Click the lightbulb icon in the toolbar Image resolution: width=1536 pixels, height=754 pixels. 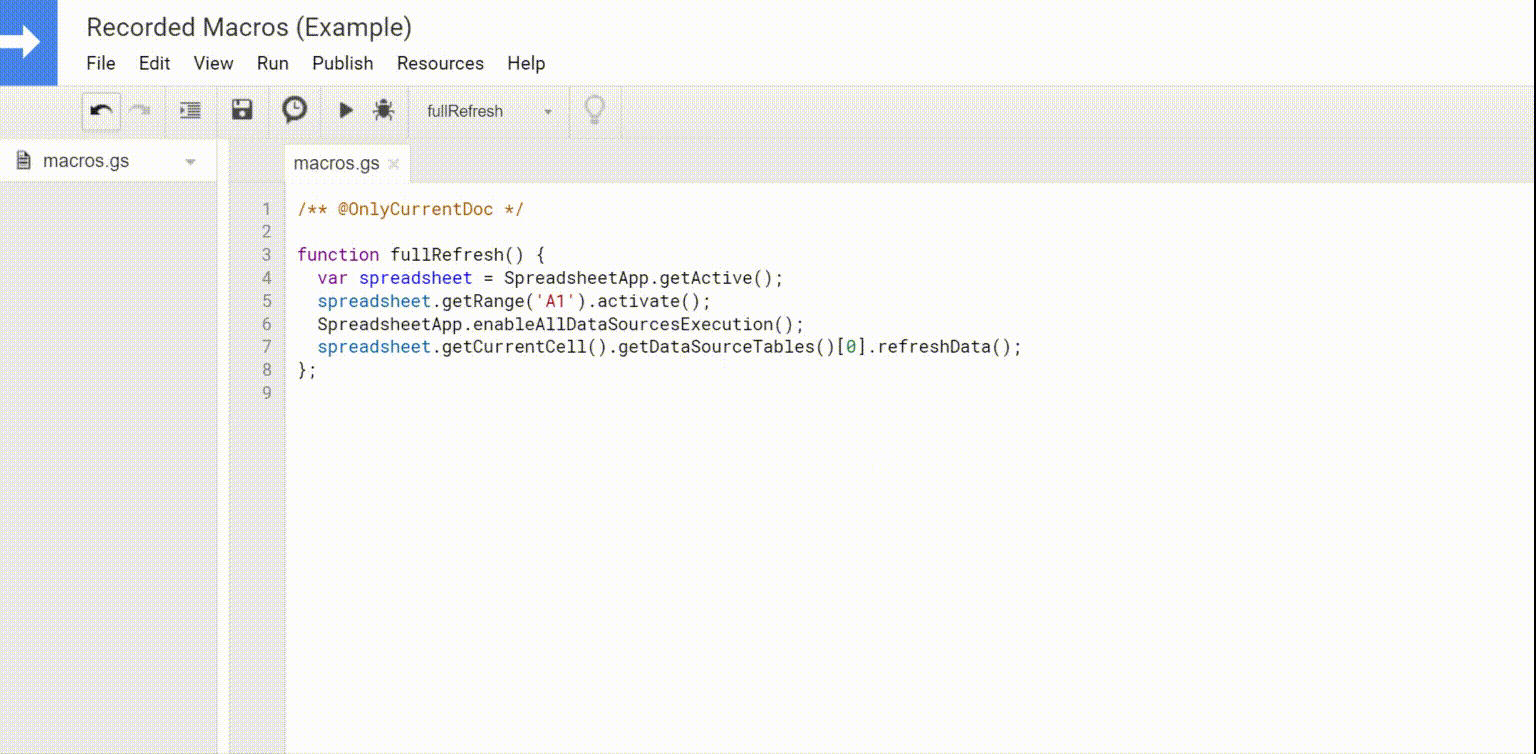[595, 110]
